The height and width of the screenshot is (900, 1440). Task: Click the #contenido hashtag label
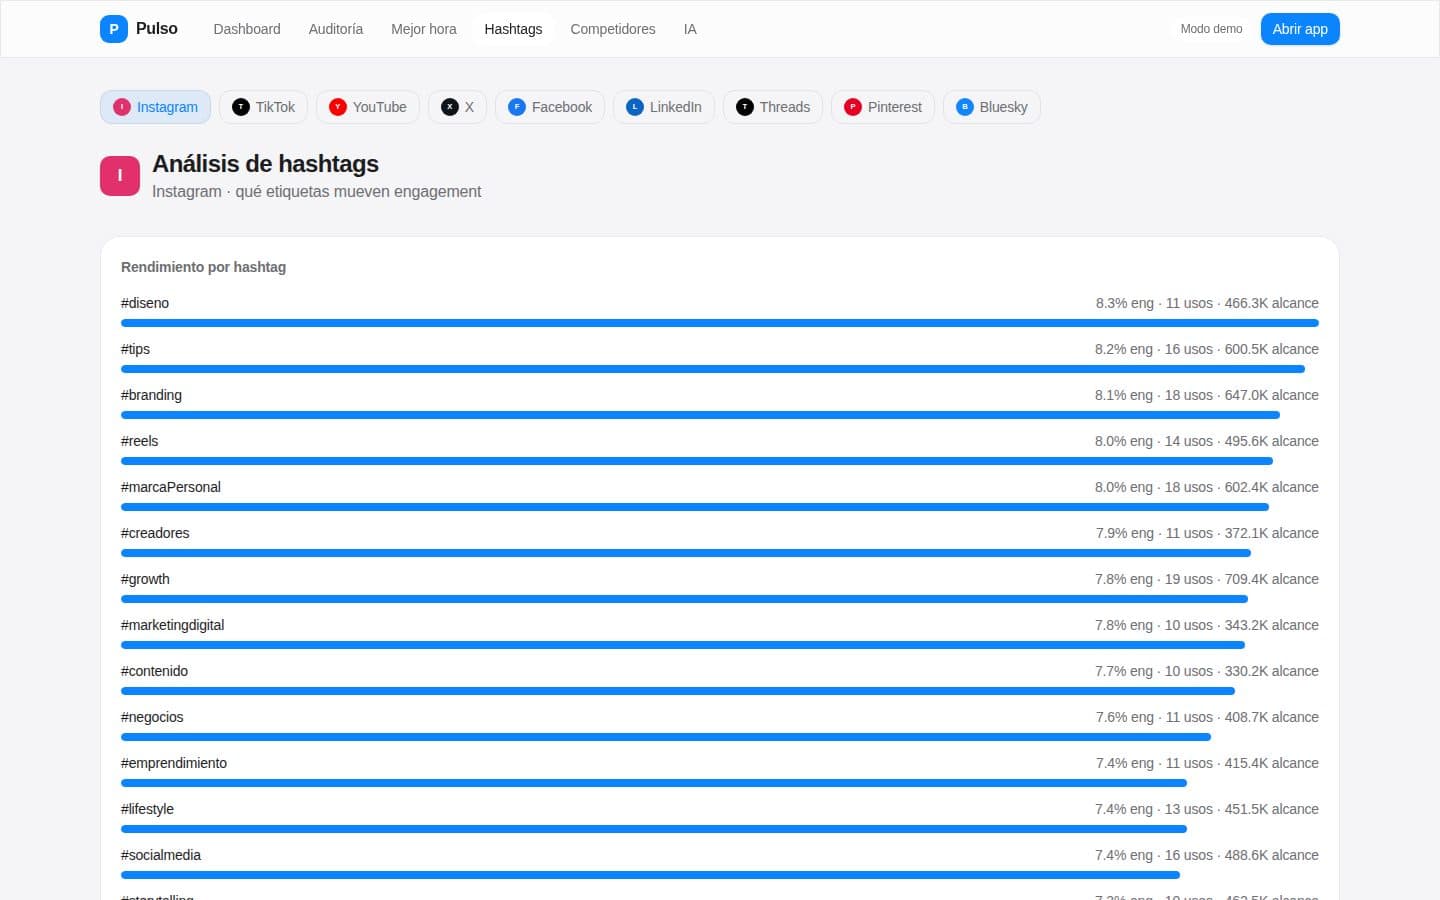point(154,671)
